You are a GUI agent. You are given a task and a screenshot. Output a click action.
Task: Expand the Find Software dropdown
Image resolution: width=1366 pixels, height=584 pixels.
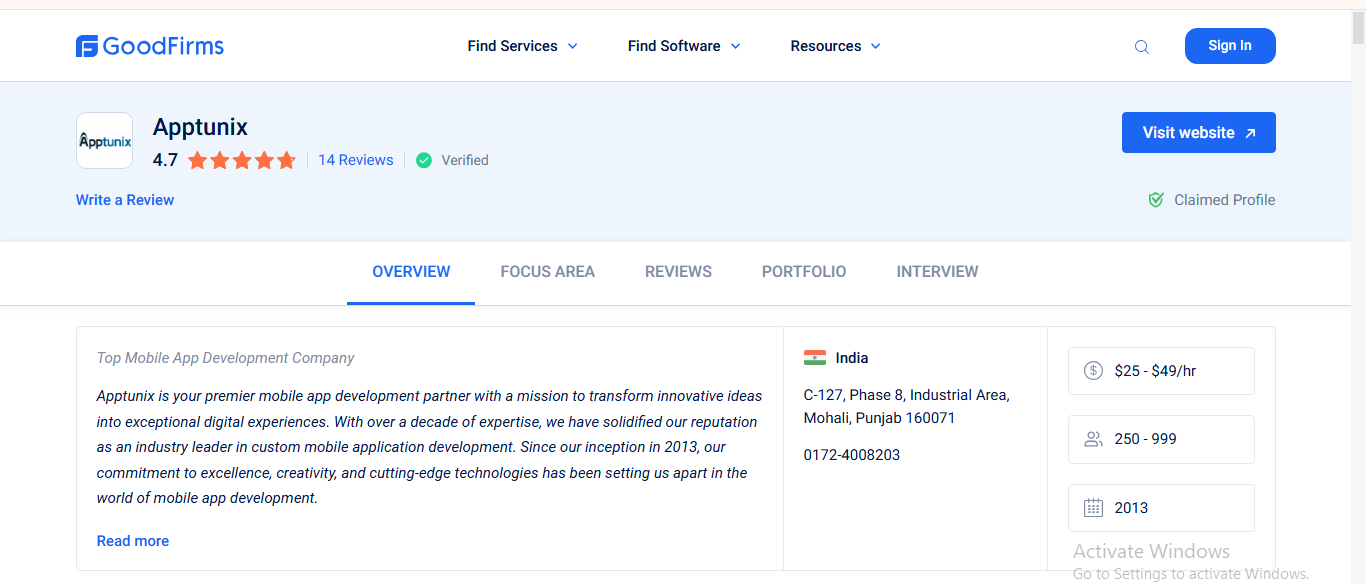(x=685, y=46)
